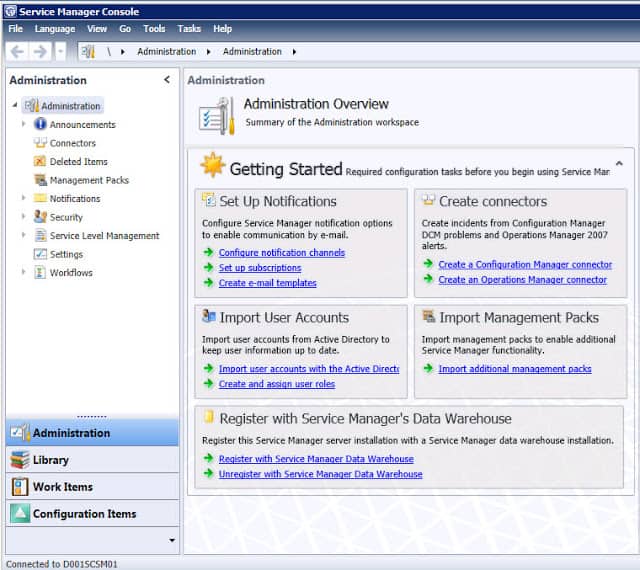Switch to the Library workspace
This screenshot has height=570, width=640.
[93, 460]
